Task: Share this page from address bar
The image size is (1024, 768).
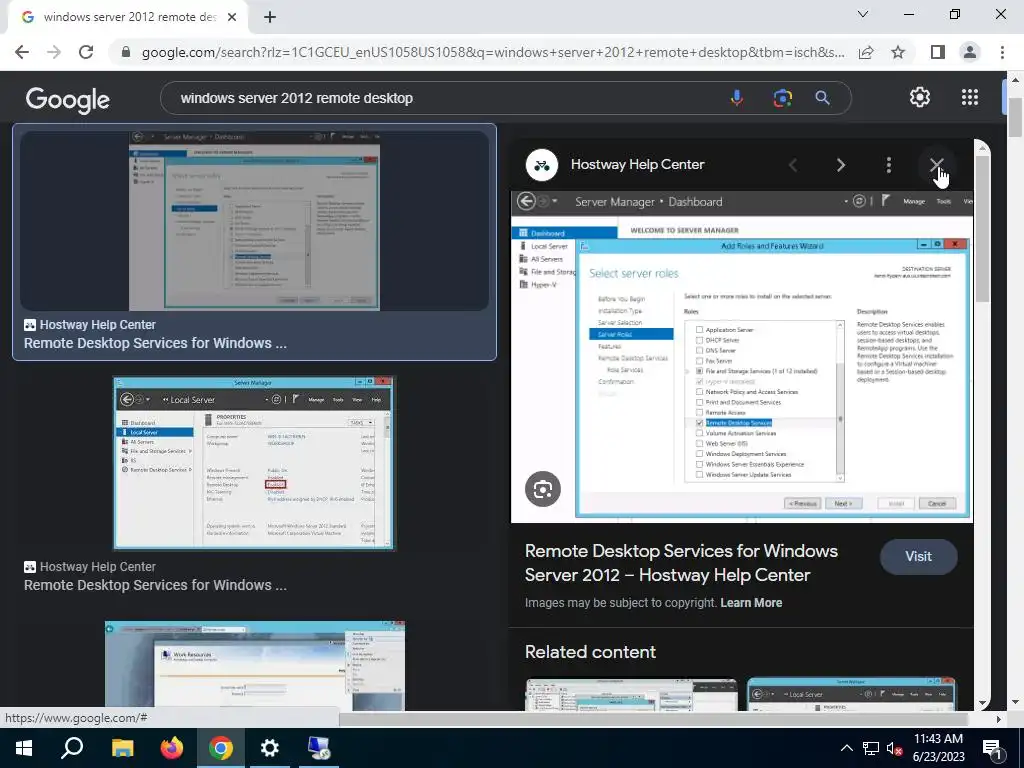Action: click(x=866, y=52)
